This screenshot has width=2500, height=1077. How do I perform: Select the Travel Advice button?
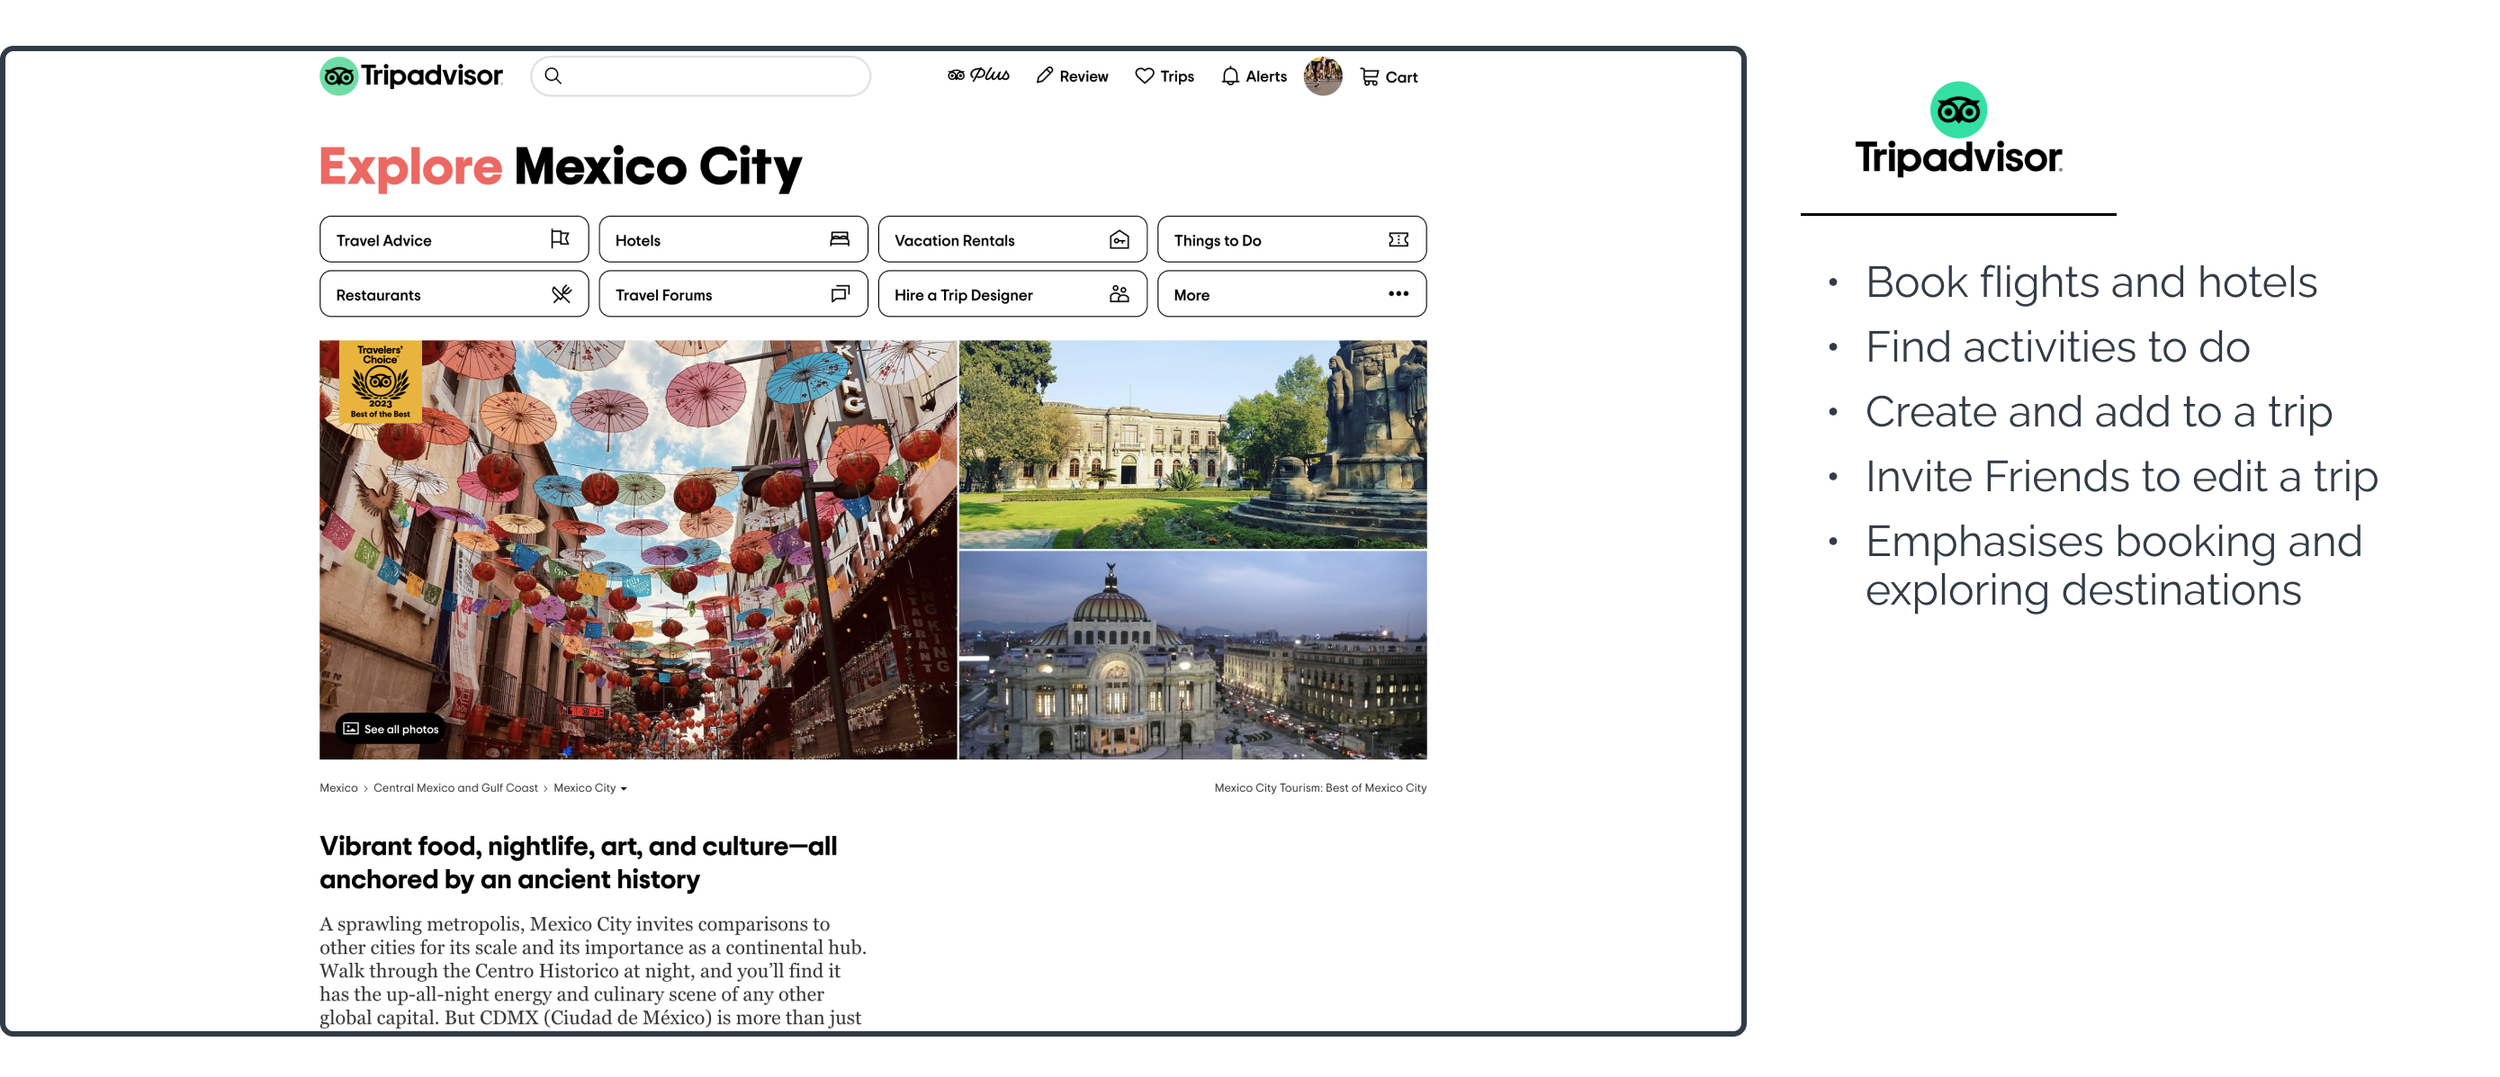[454, 240]
